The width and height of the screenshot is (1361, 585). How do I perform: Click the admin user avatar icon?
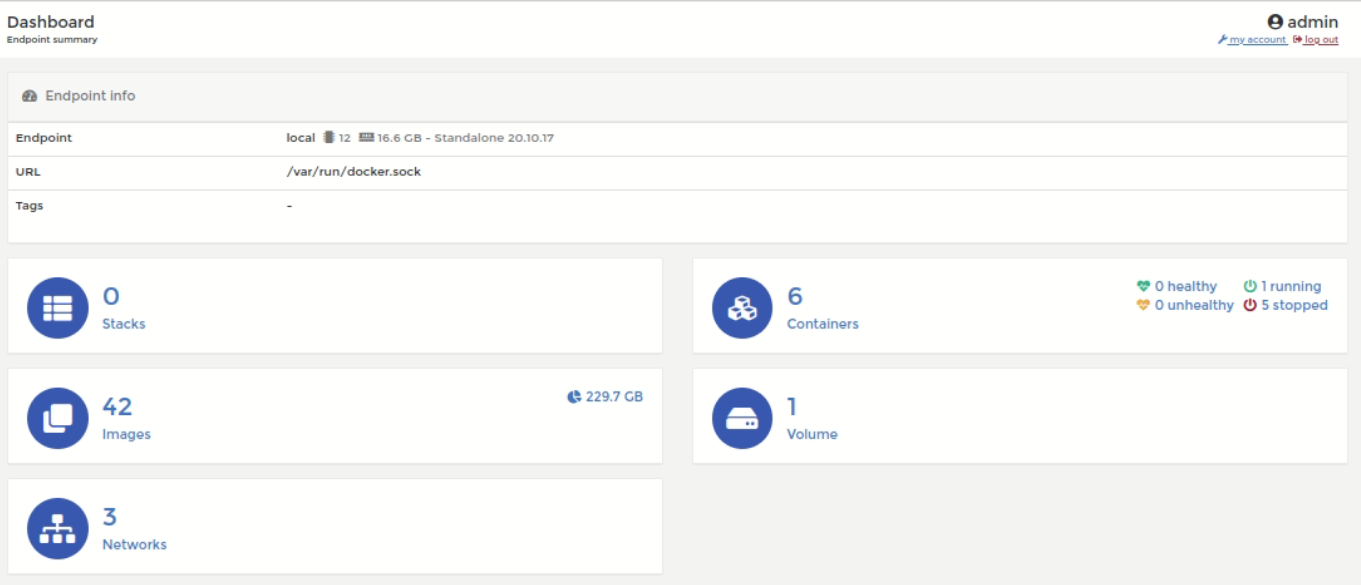click(1275, 22)
